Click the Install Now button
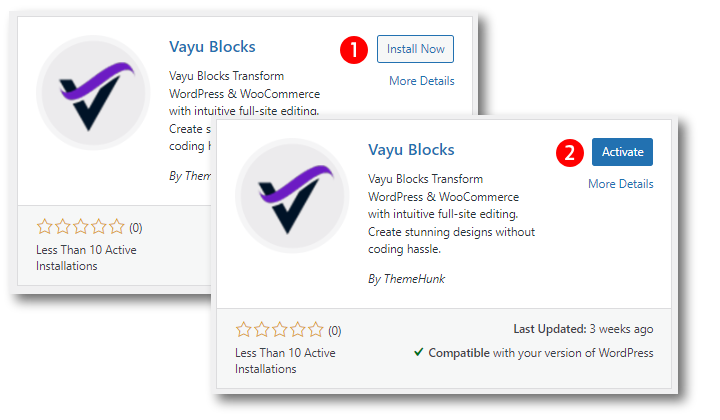The width and height of the screenshot is (720, 420). coord(415,48)
